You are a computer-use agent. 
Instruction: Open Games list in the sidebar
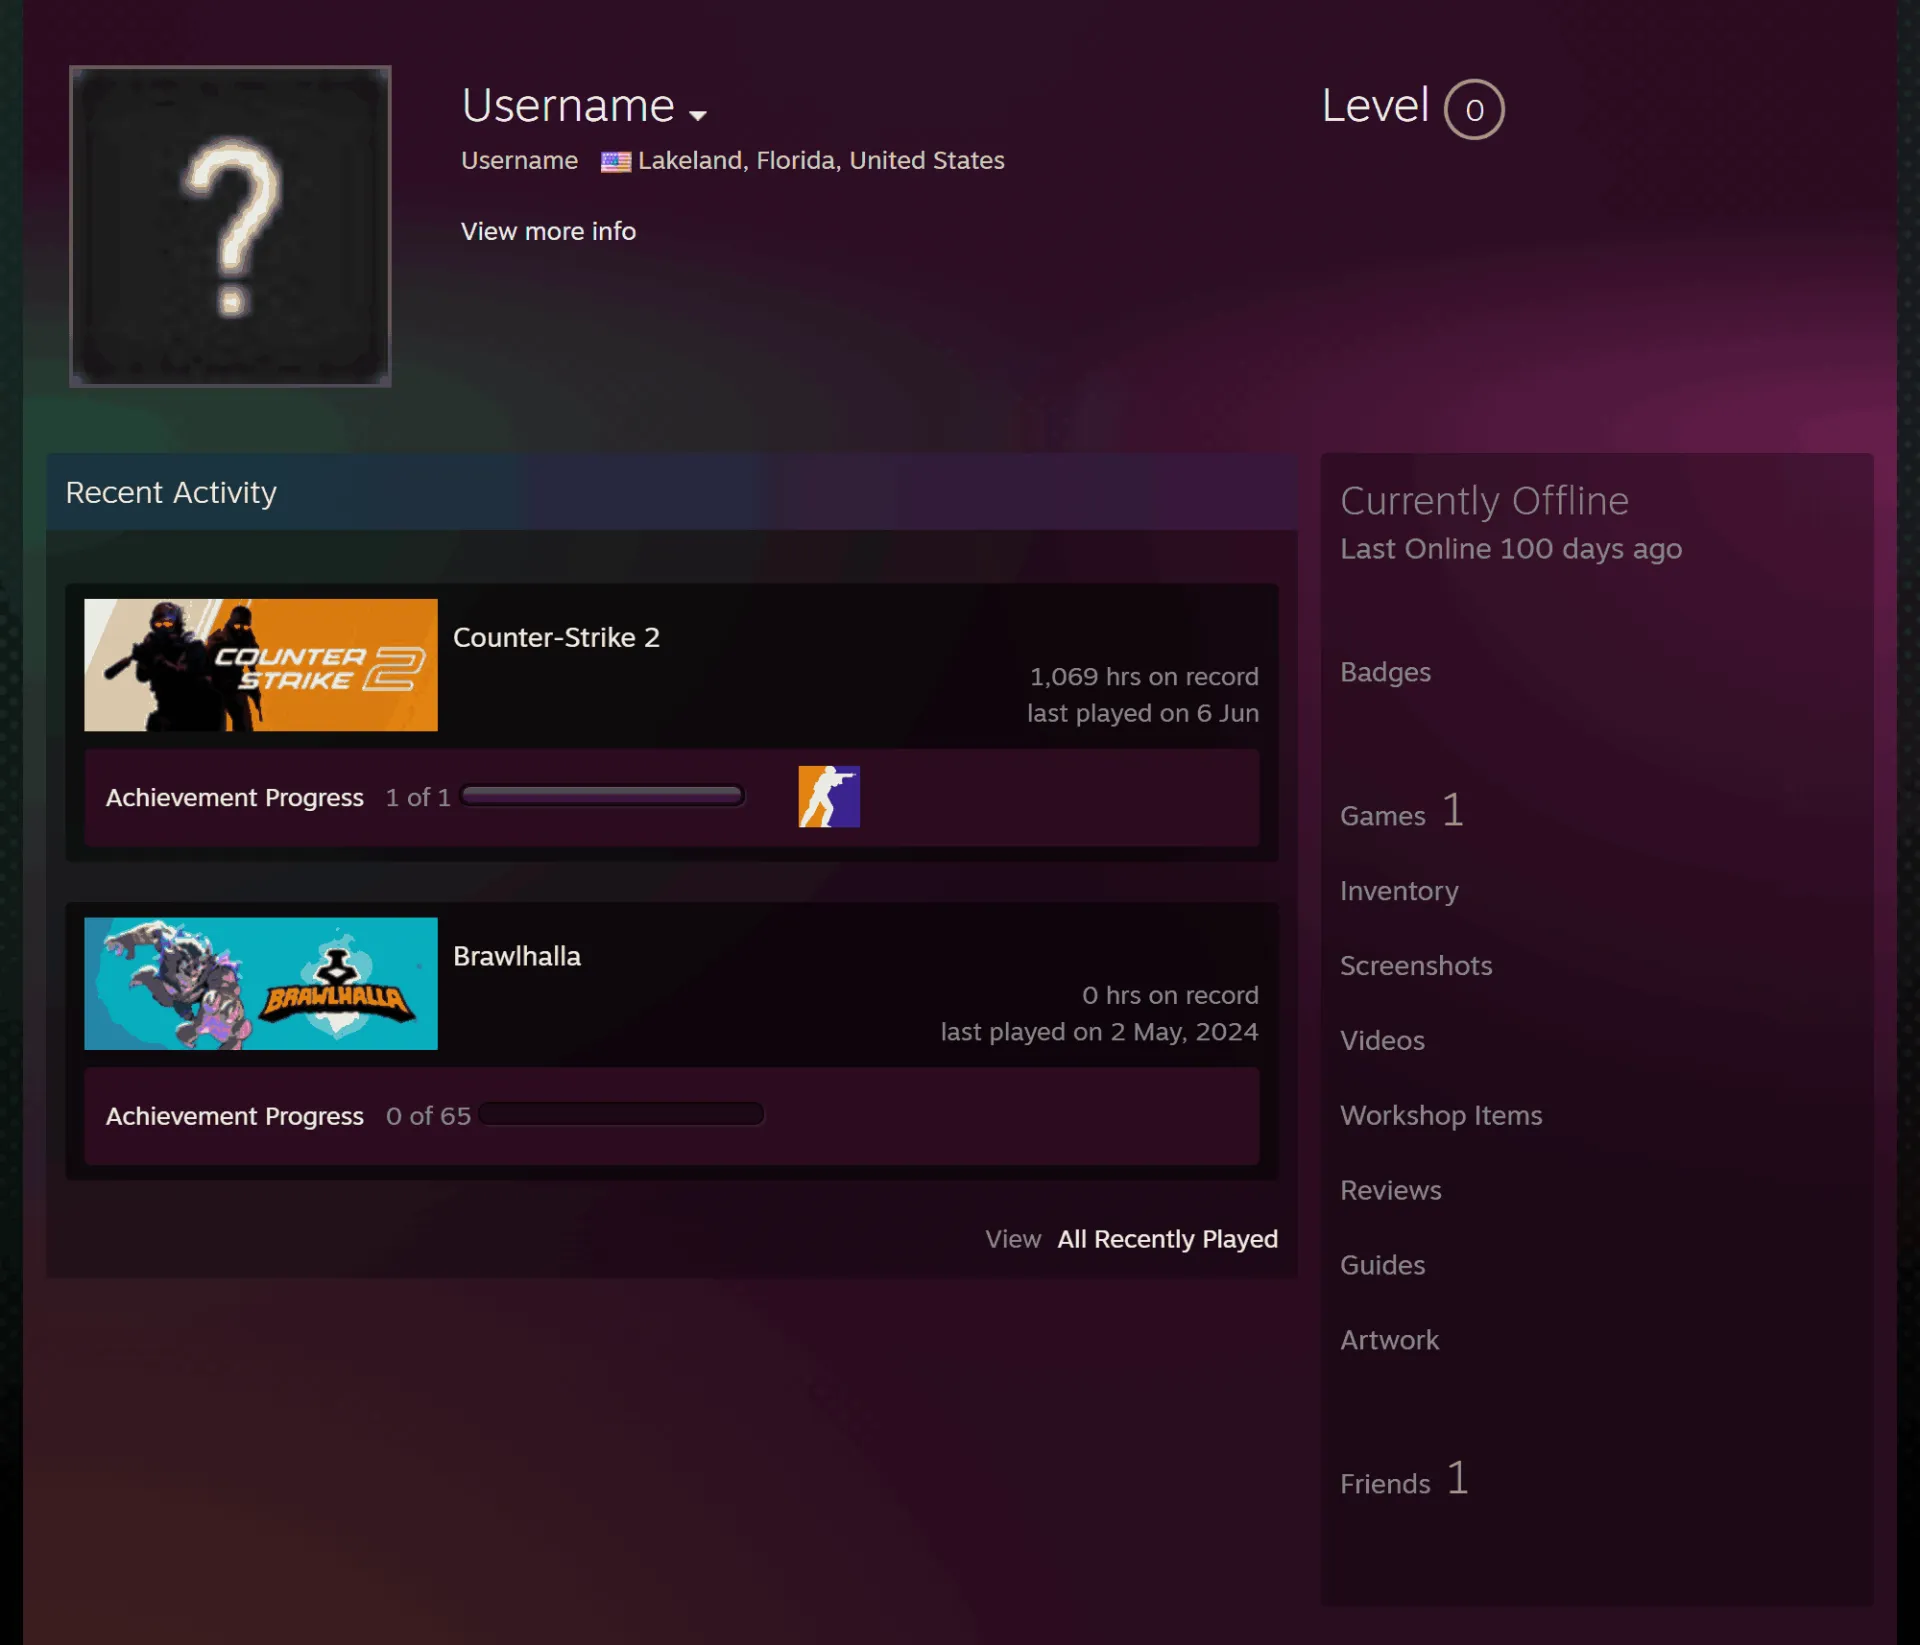[x=1402, y=812]
